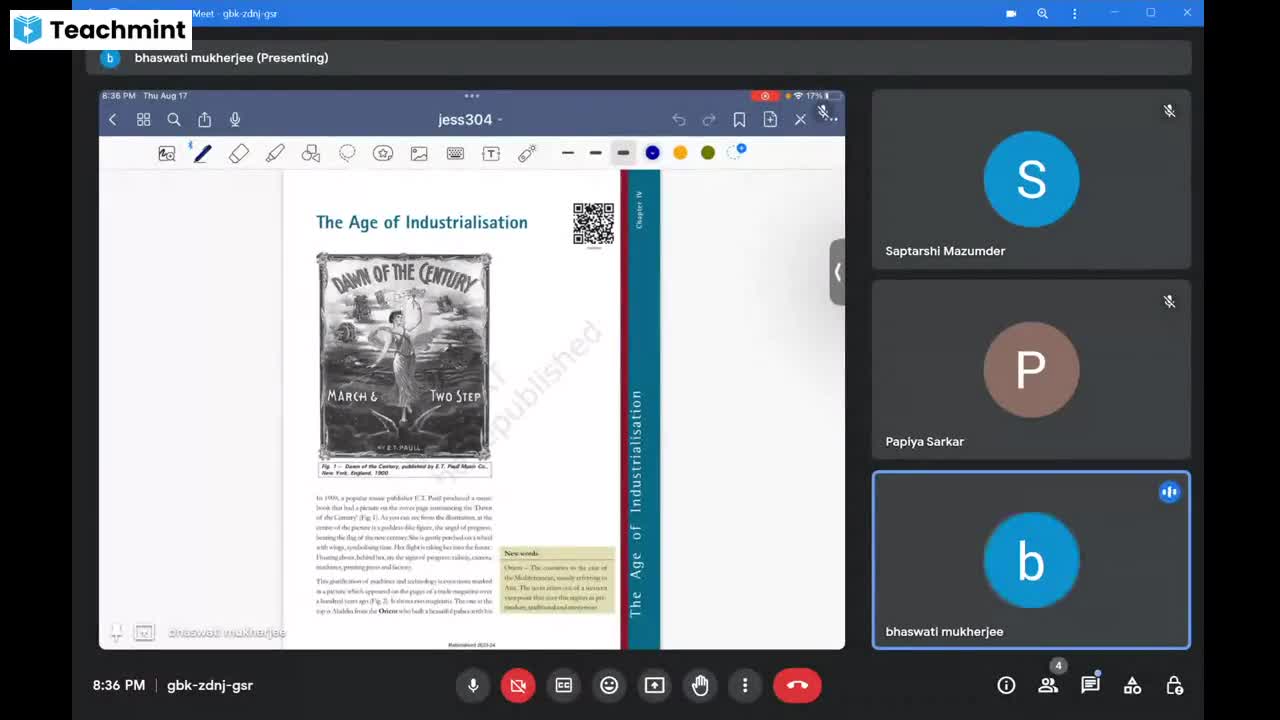Select the highlighter tool
The height and width of the screenshot is (720, 1280).
275,153
